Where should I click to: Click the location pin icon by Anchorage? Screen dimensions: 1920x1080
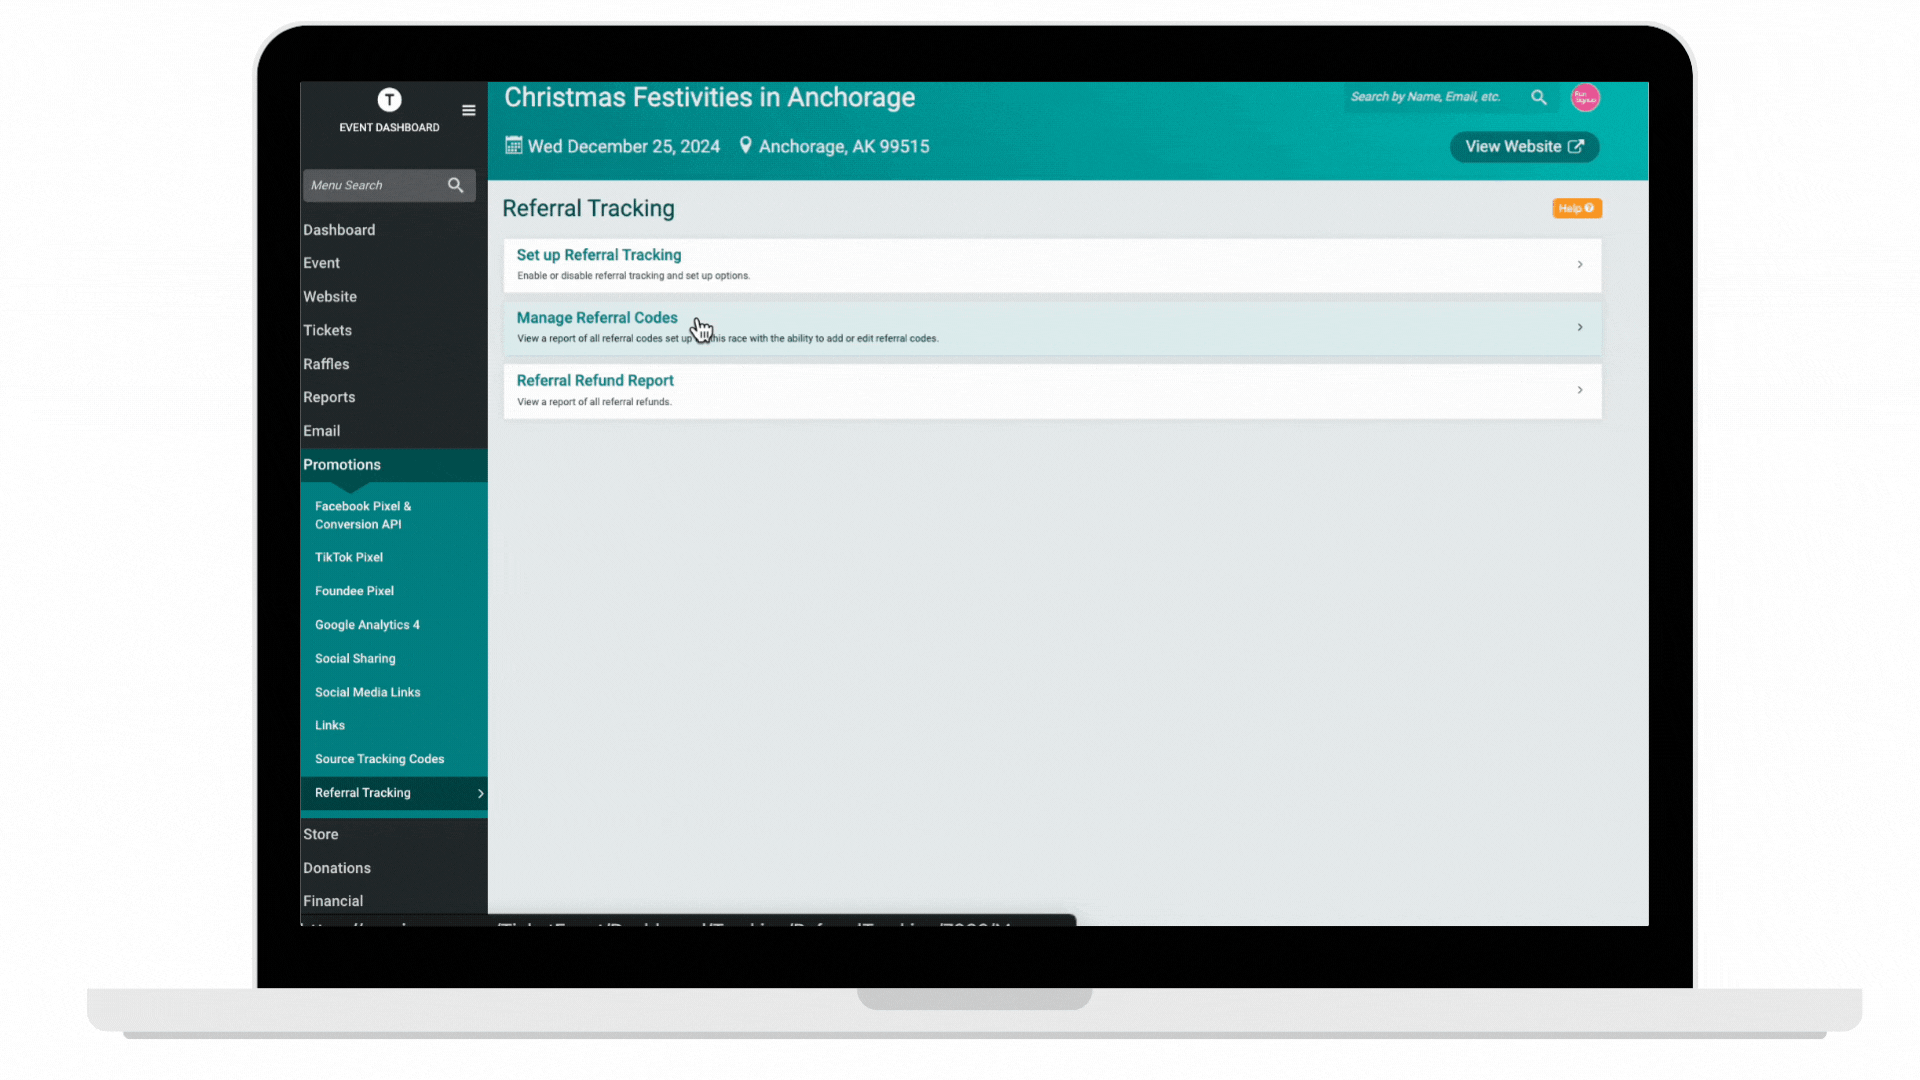[745, 146]
